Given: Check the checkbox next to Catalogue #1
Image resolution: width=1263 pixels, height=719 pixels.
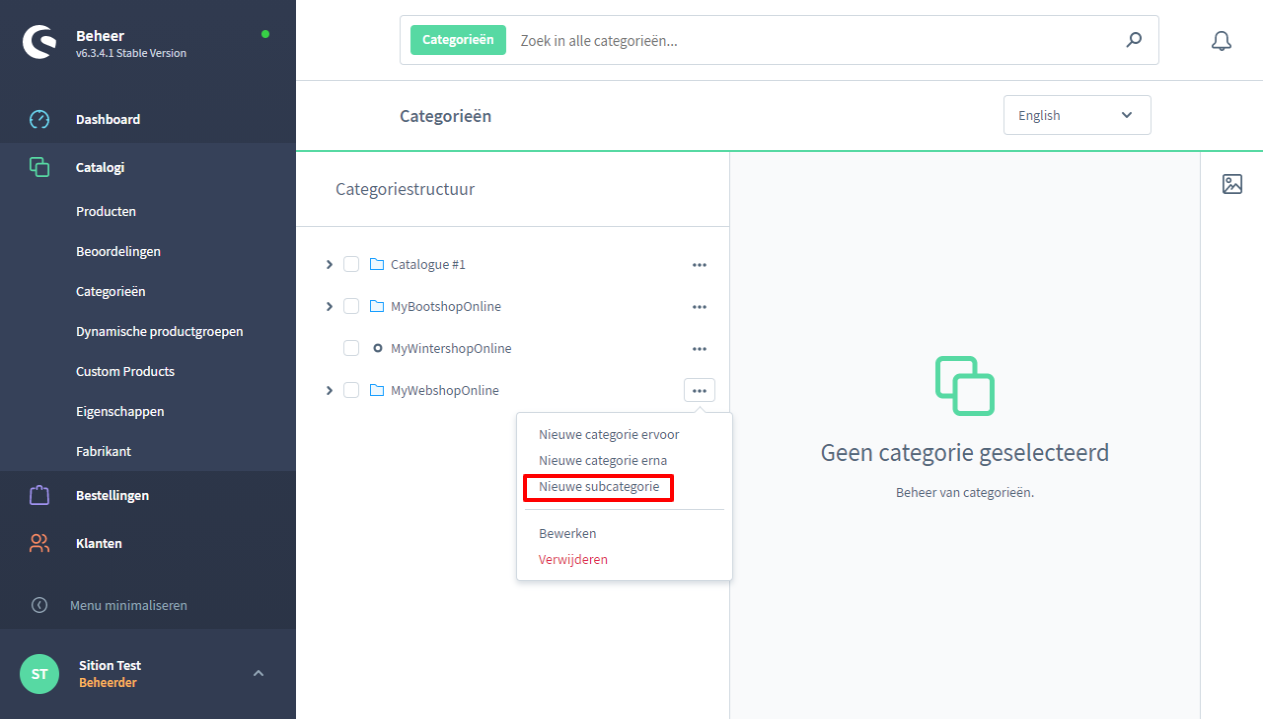Looking at the screenshot, I should click(x=351, y=264).
